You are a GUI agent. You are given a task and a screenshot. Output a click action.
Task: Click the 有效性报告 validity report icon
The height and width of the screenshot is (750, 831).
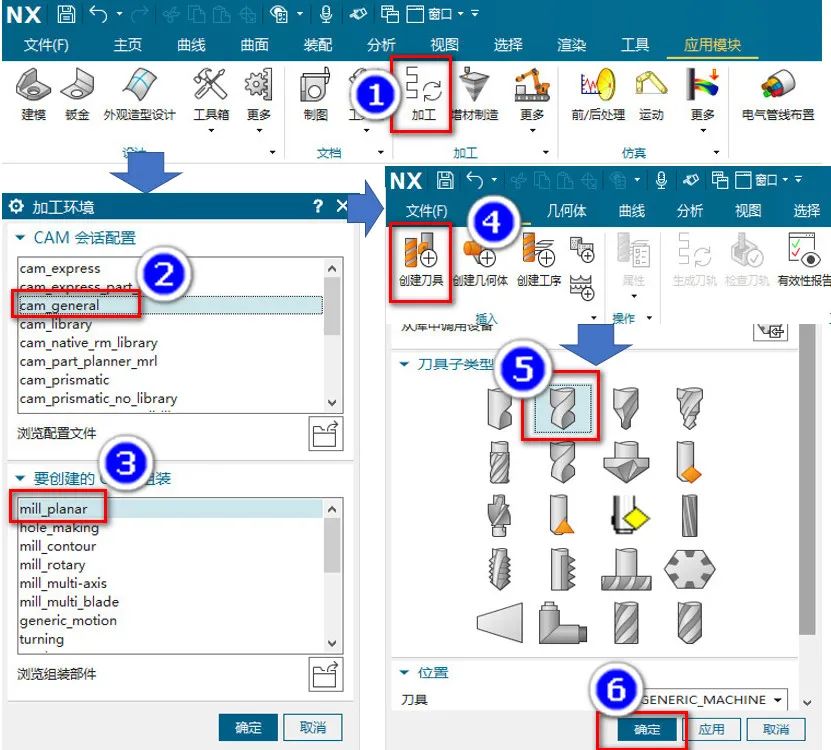click(803, 260)
